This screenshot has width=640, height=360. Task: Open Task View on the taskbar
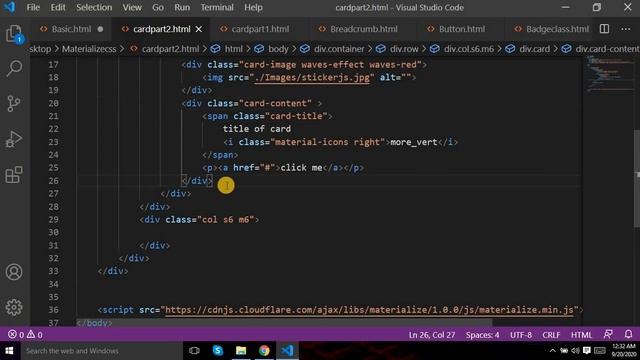click(x=194, y=351)
